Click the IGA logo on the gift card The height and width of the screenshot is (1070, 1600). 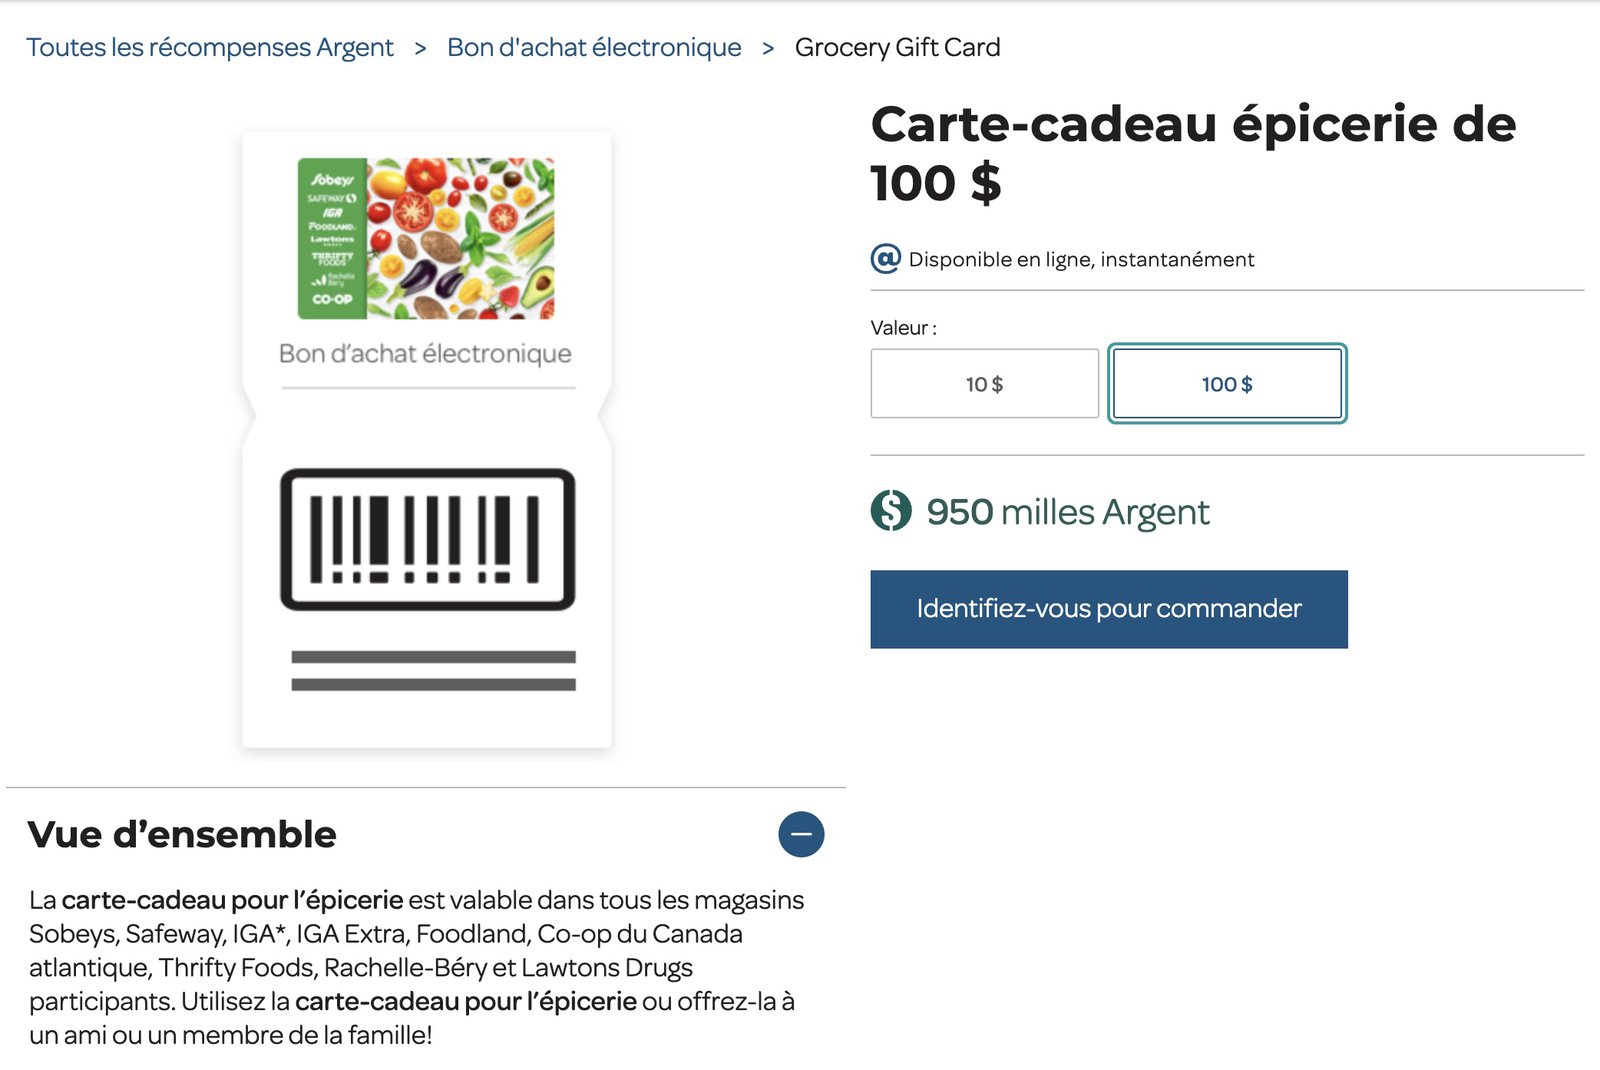click(331, 213)
